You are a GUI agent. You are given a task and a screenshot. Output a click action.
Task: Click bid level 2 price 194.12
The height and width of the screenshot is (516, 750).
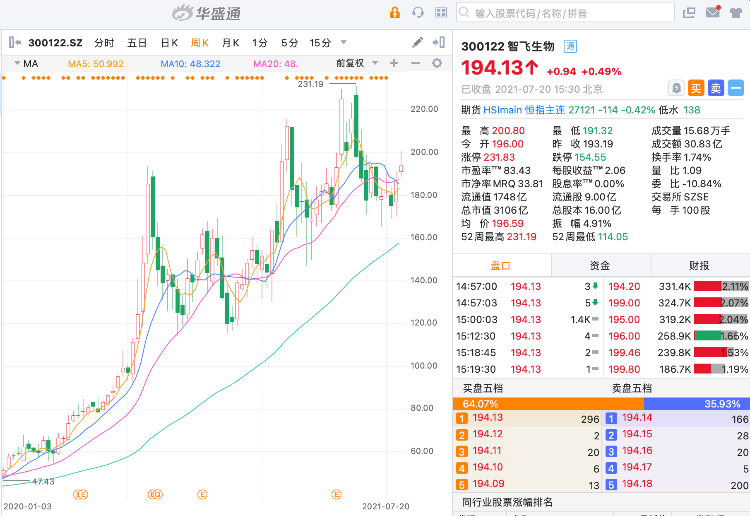pos(488,434)
